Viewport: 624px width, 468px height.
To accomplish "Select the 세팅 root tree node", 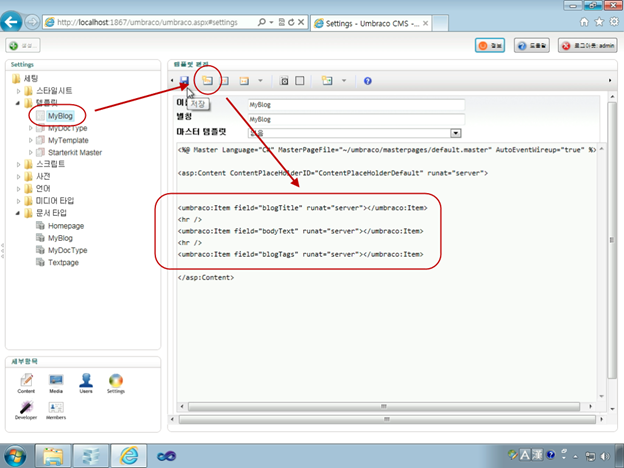I will (31, 78).
